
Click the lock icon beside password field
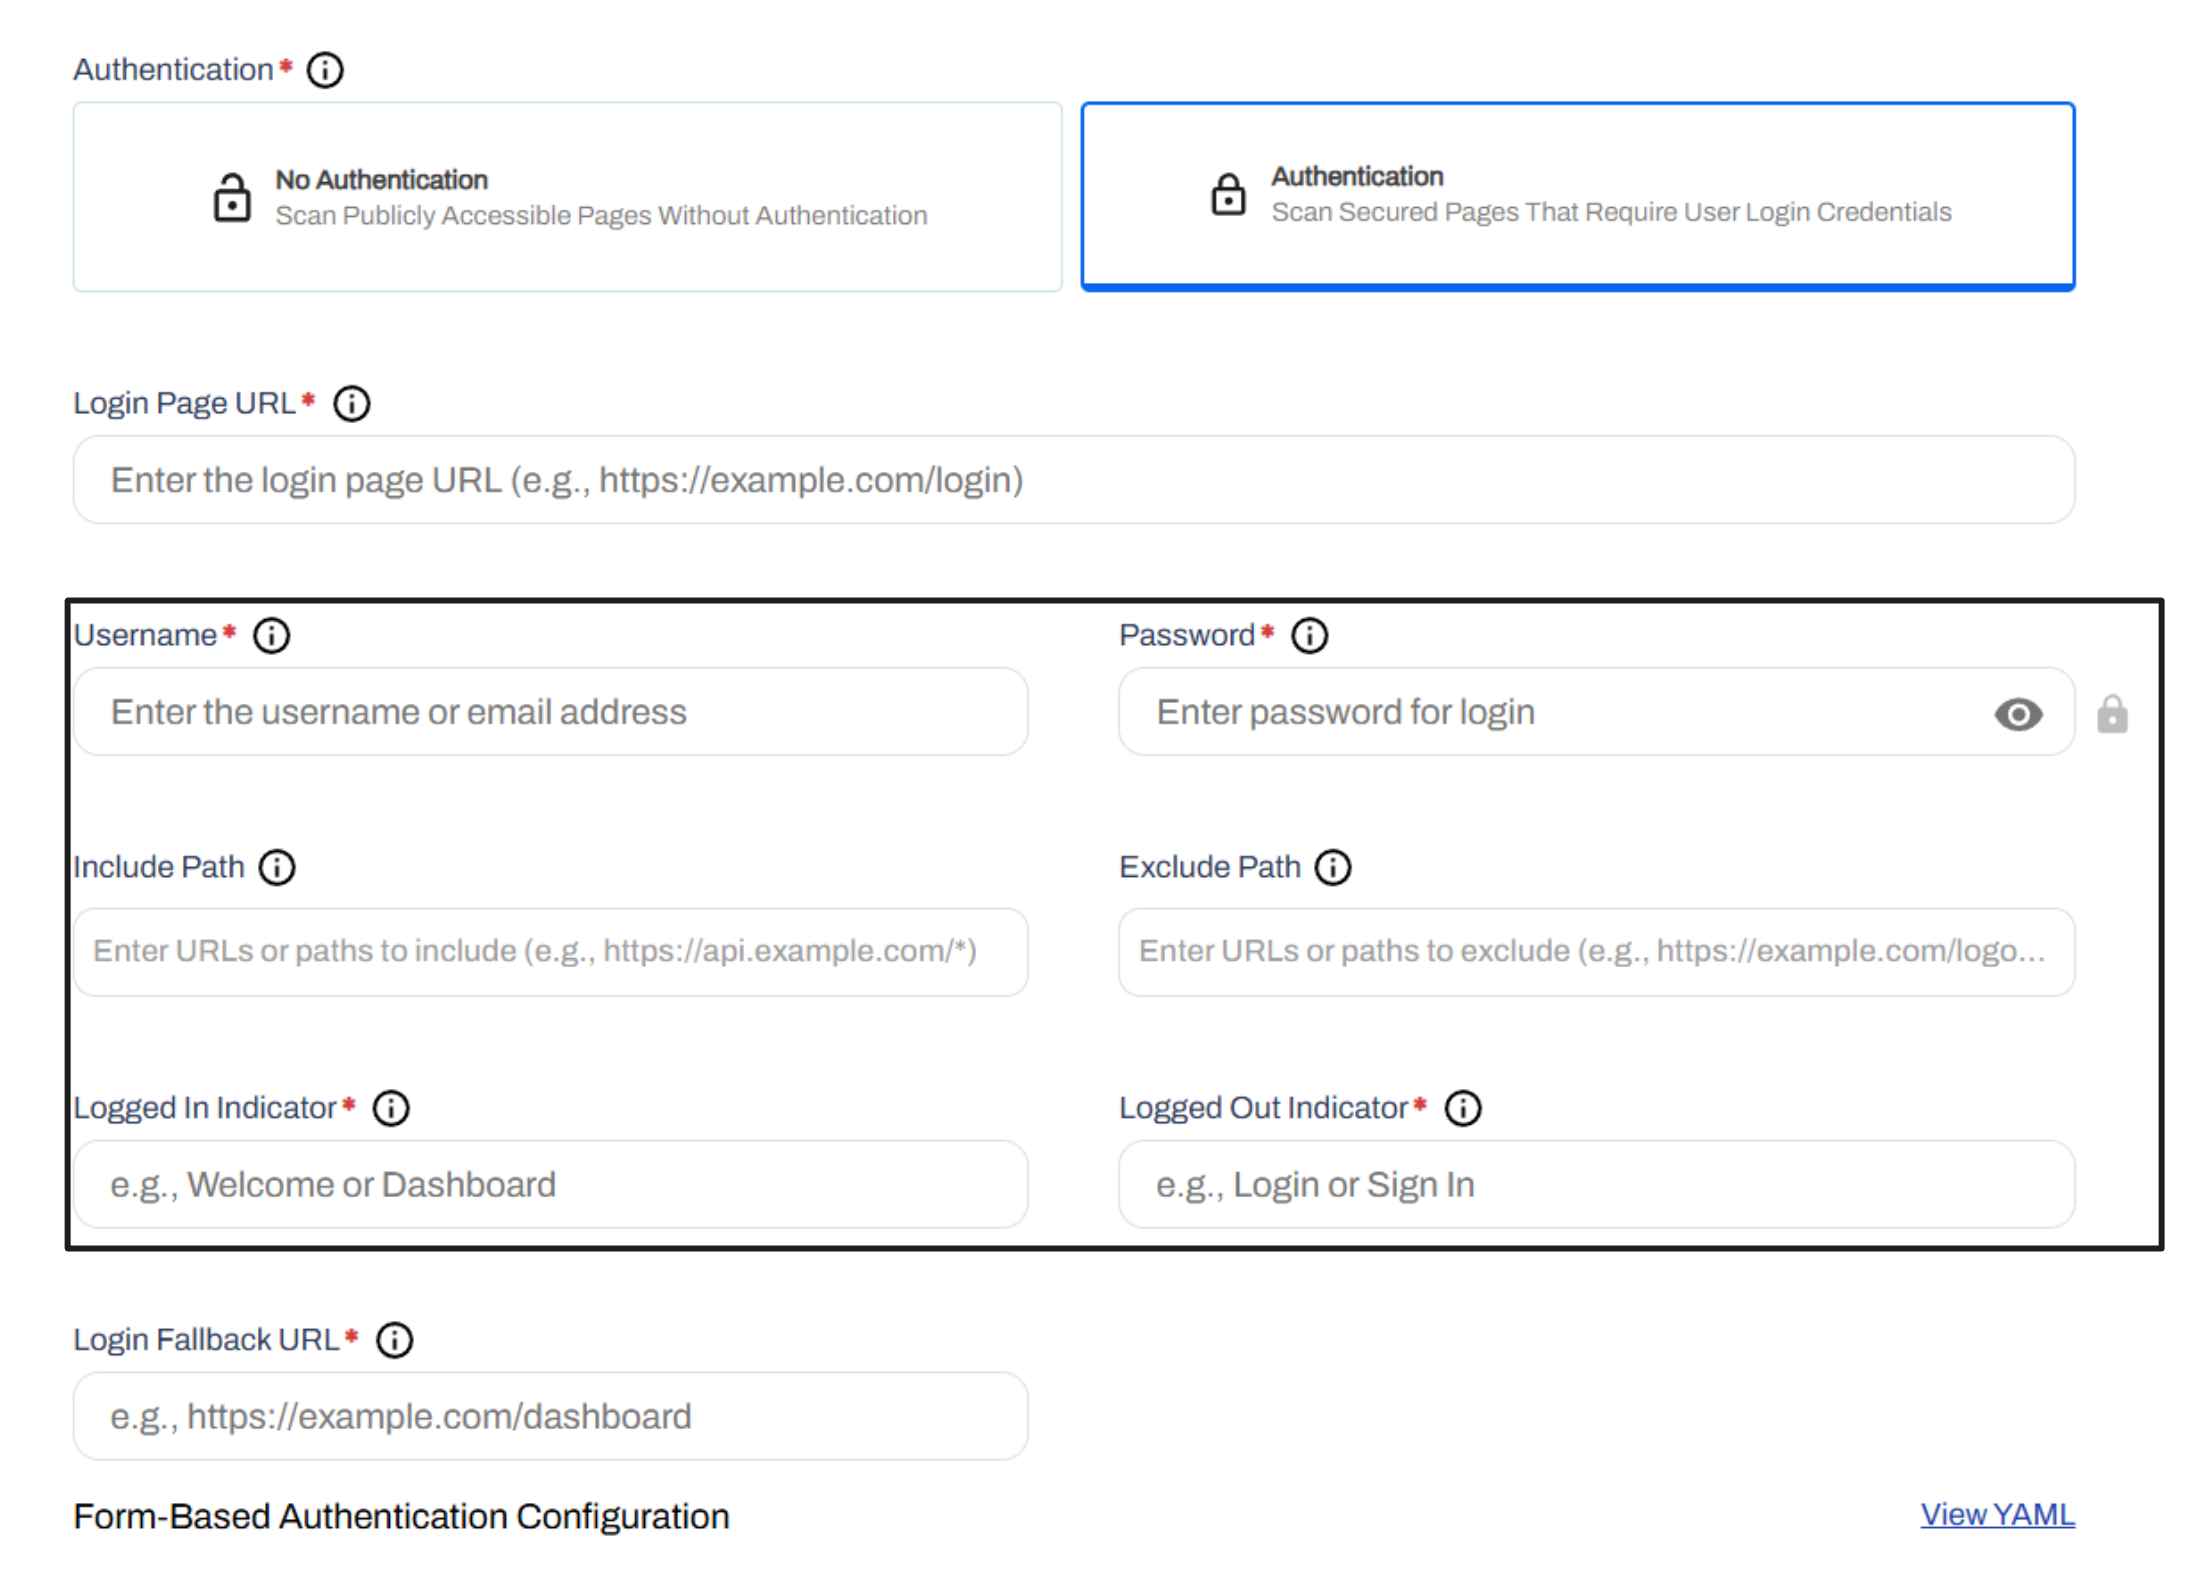(x=2112, y=714)
